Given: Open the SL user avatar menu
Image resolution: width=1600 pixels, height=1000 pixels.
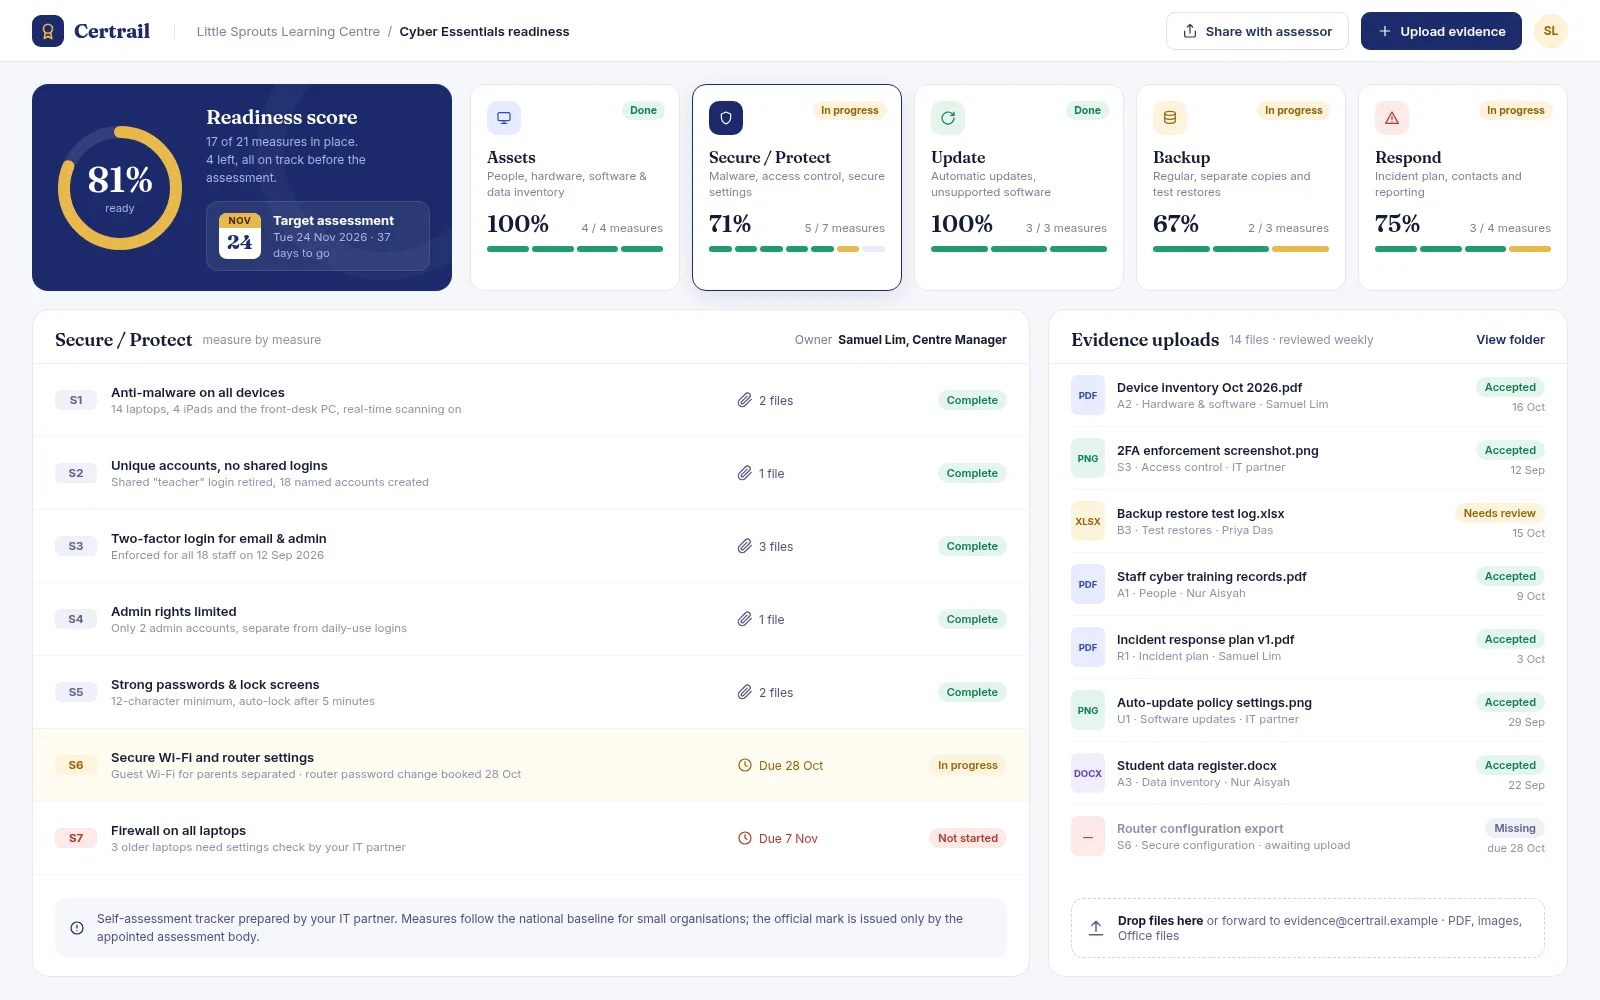Looking at the screenshot, I should (x=1551, y=31).
